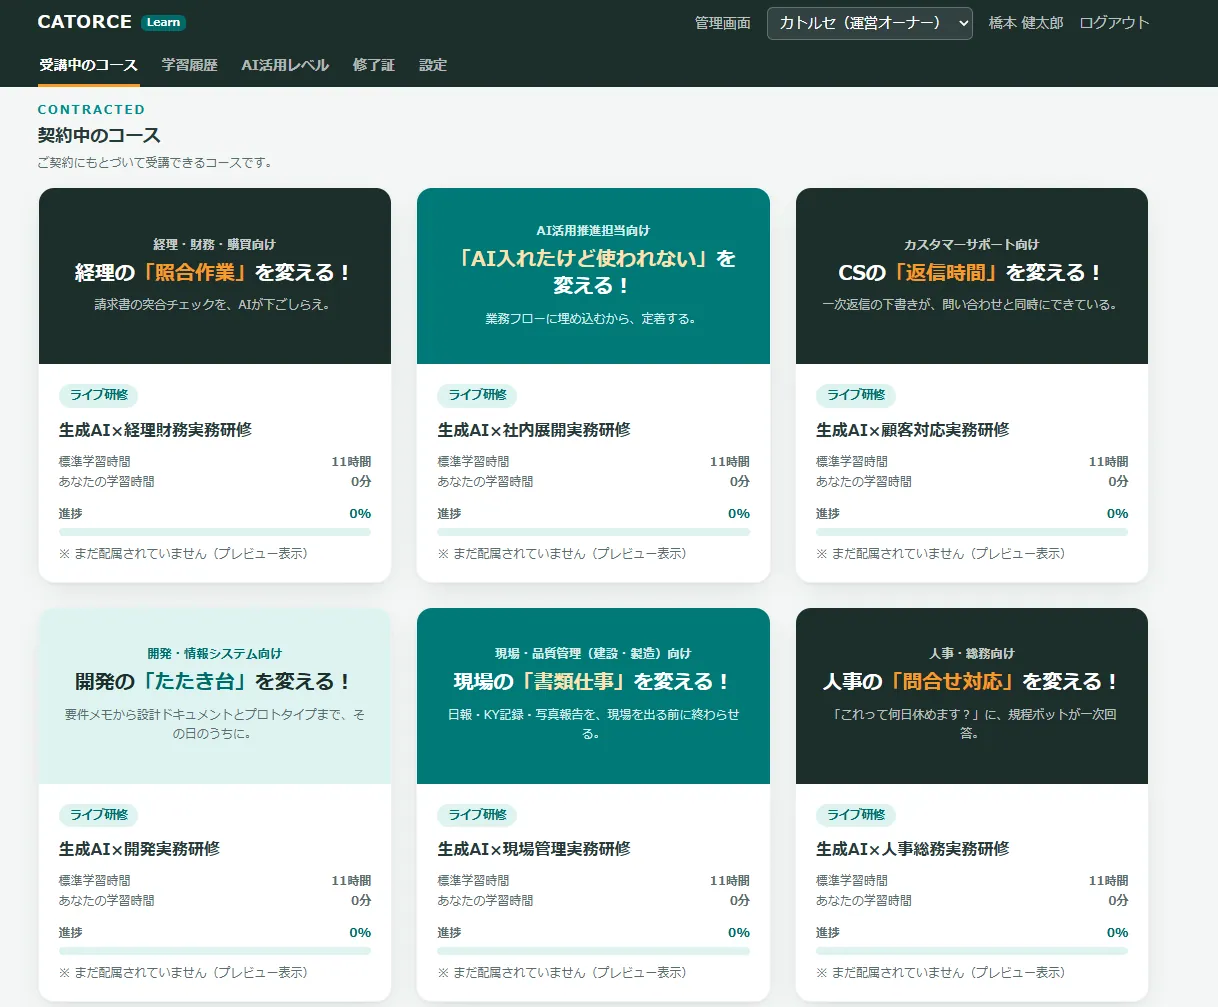Image resolution: width=1218 pixels, height=1007 pixels.
Task: Select the 受講中のコース tab
Action: [88, 65]
